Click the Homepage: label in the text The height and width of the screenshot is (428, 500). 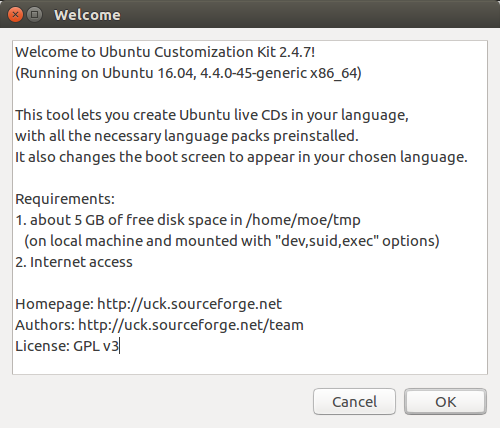pos(55,304)
